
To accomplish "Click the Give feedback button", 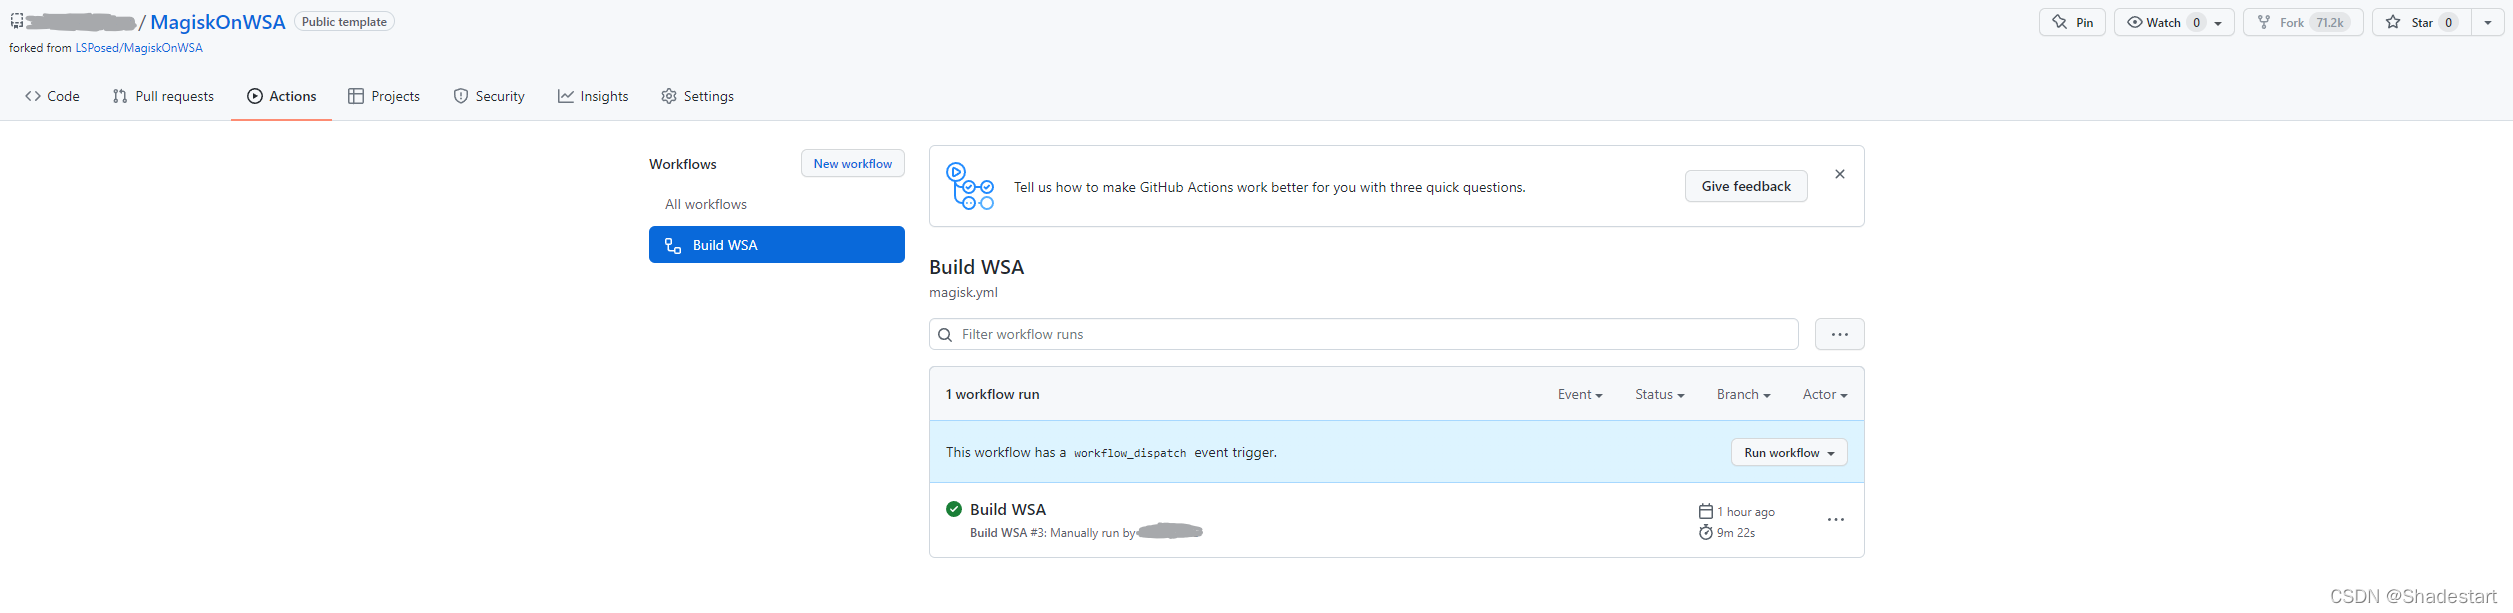I will coord(1746,186).
